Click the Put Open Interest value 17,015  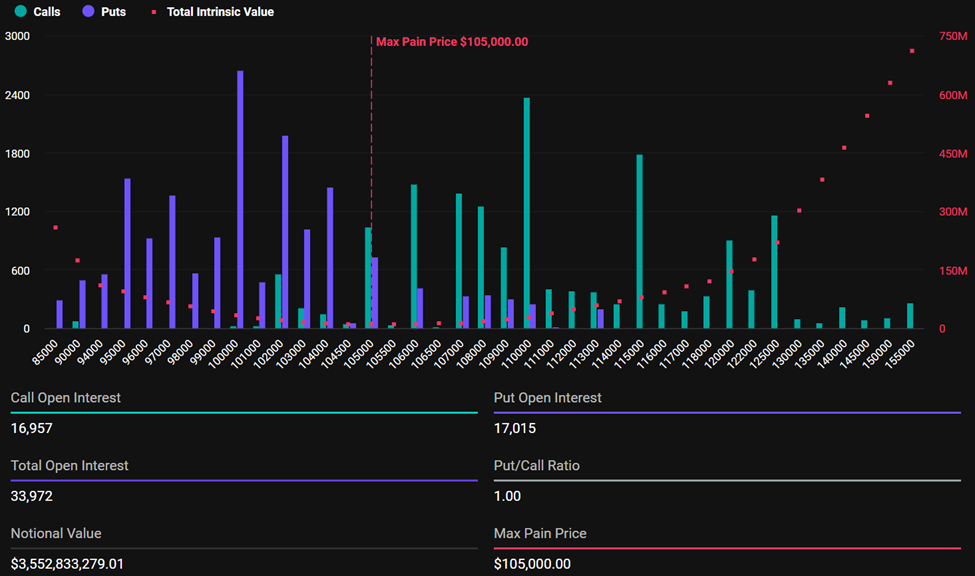coord(515,428)
